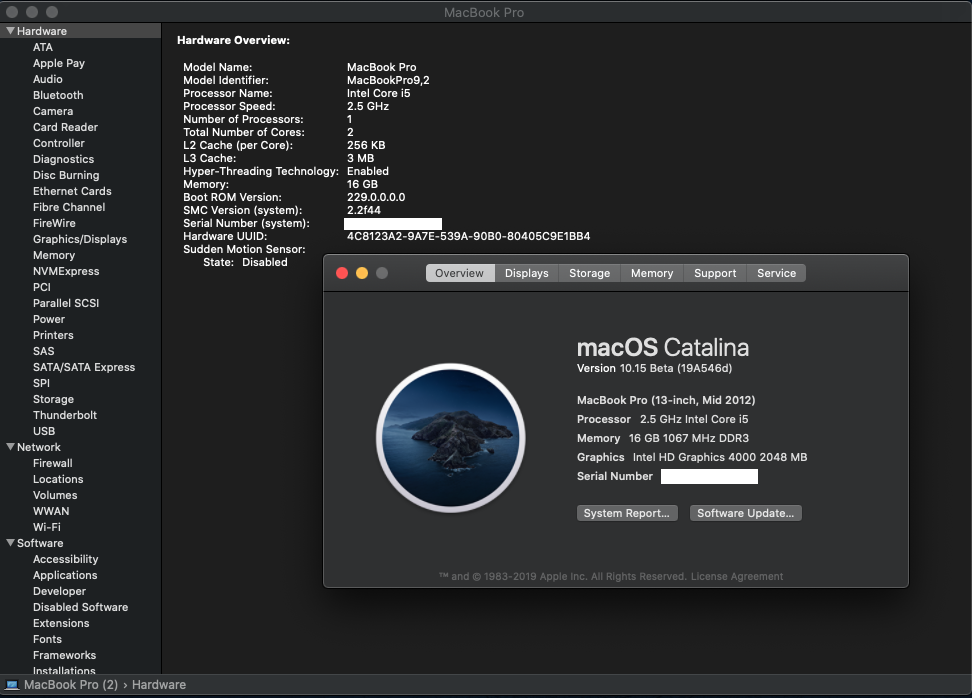
Task: Go to the Support tab
Action: (715, 273)
